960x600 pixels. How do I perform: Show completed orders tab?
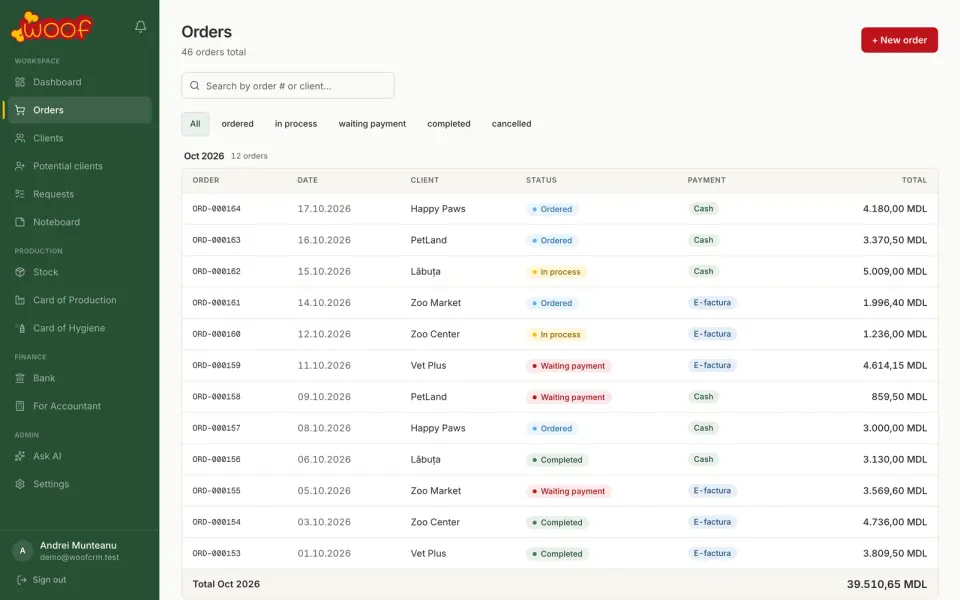[449, 124]
